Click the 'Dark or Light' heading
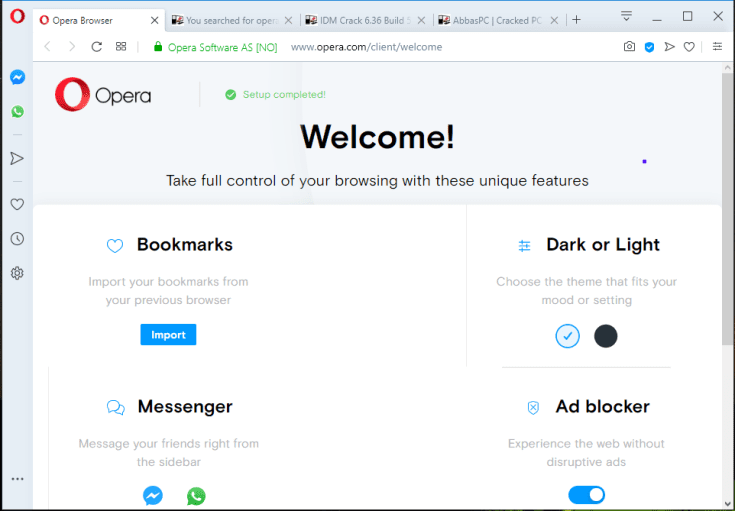 [x=603, y=245]
